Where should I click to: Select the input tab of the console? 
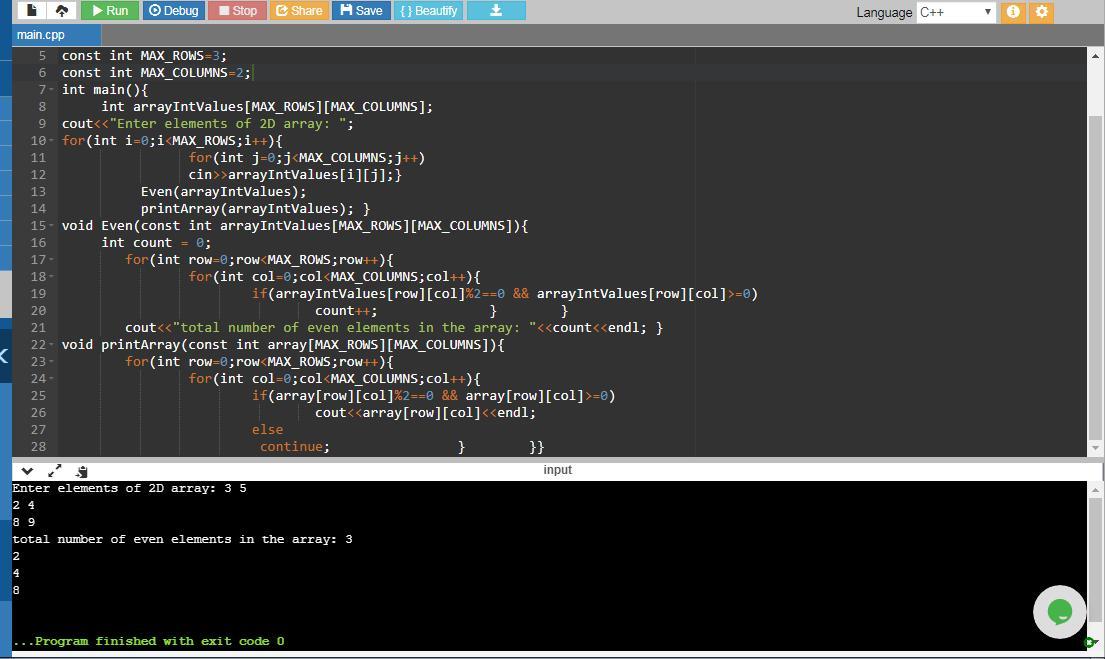click(x=557, y=470)
